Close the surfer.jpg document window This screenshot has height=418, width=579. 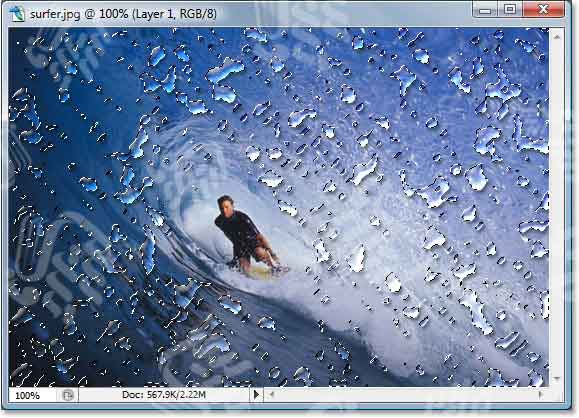[543, 10]
